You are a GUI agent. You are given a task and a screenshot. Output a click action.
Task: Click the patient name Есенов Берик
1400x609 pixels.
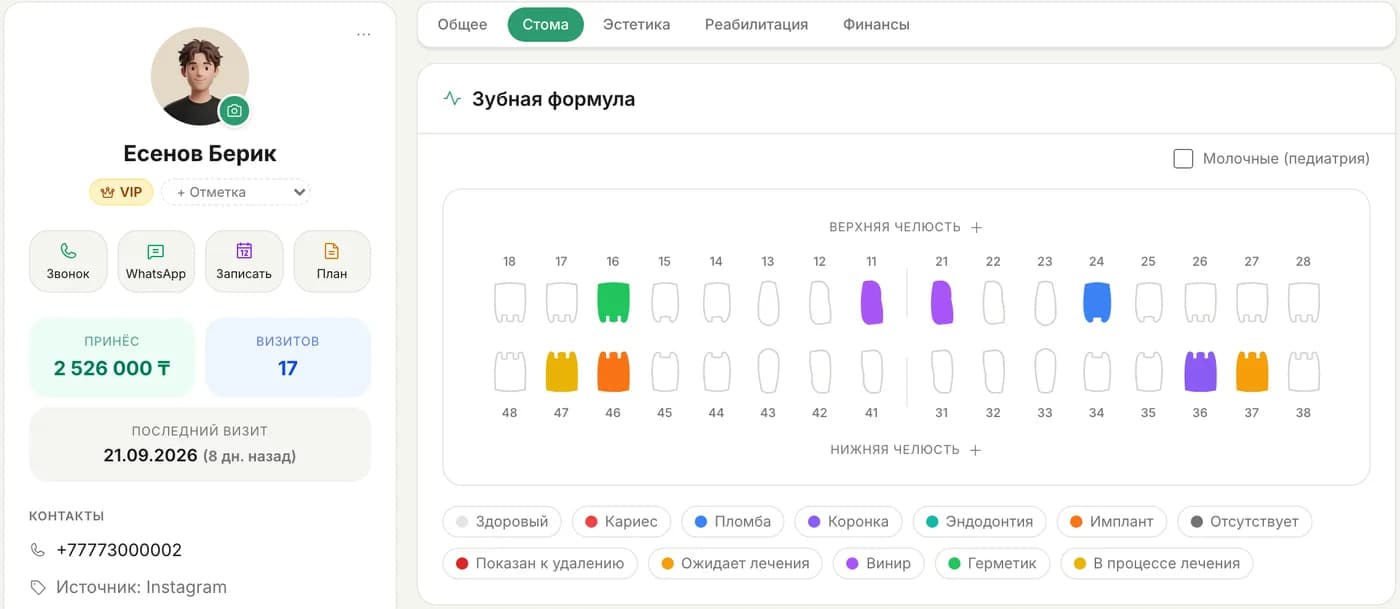[200, 153]
